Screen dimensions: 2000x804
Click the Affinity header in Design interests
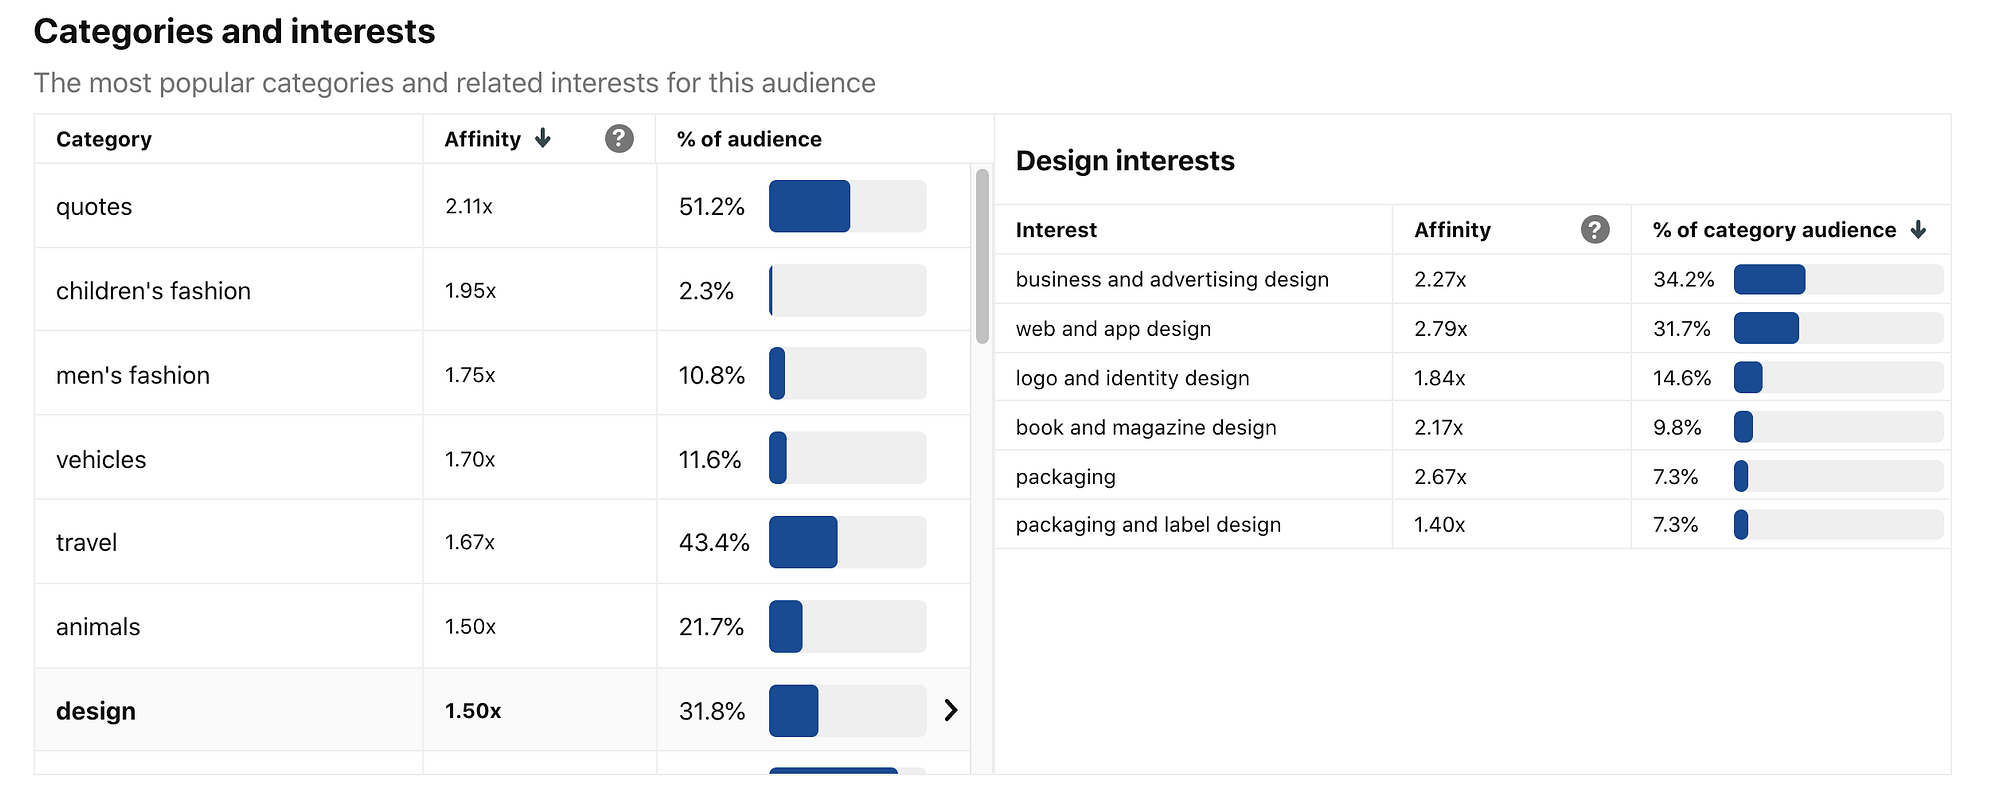(x=1452, y=230)
